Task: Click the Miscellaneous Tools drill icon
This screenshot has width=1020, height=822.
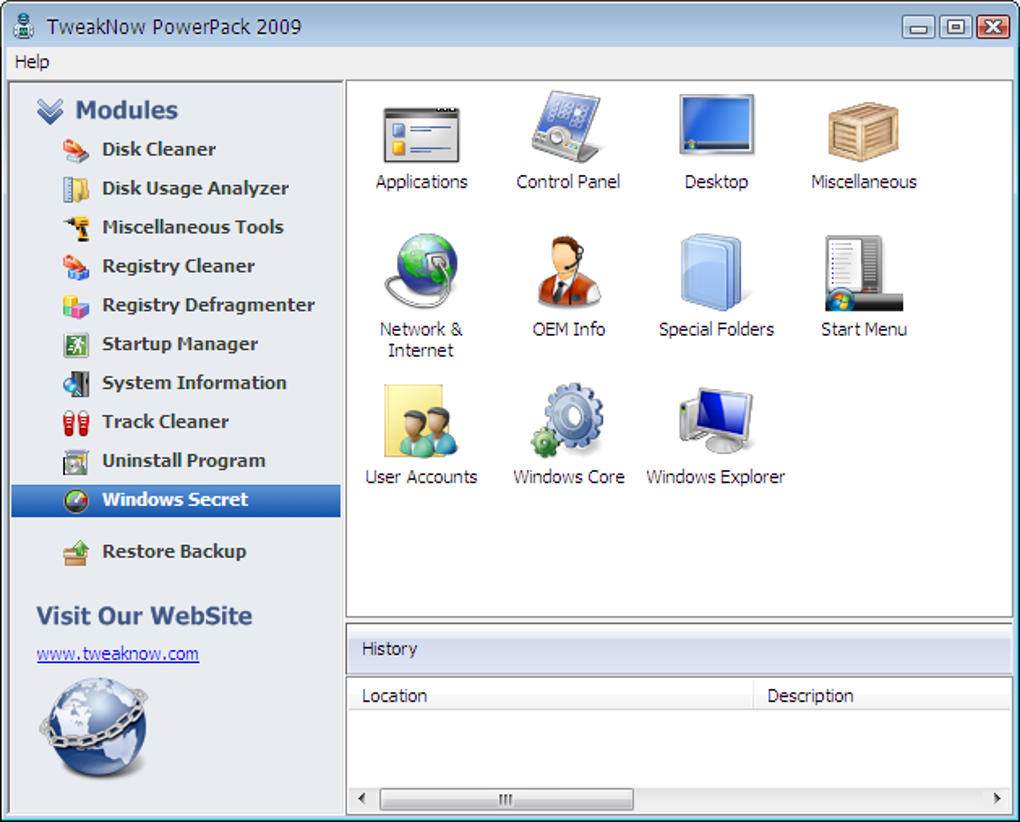Action: pos(76,228)
